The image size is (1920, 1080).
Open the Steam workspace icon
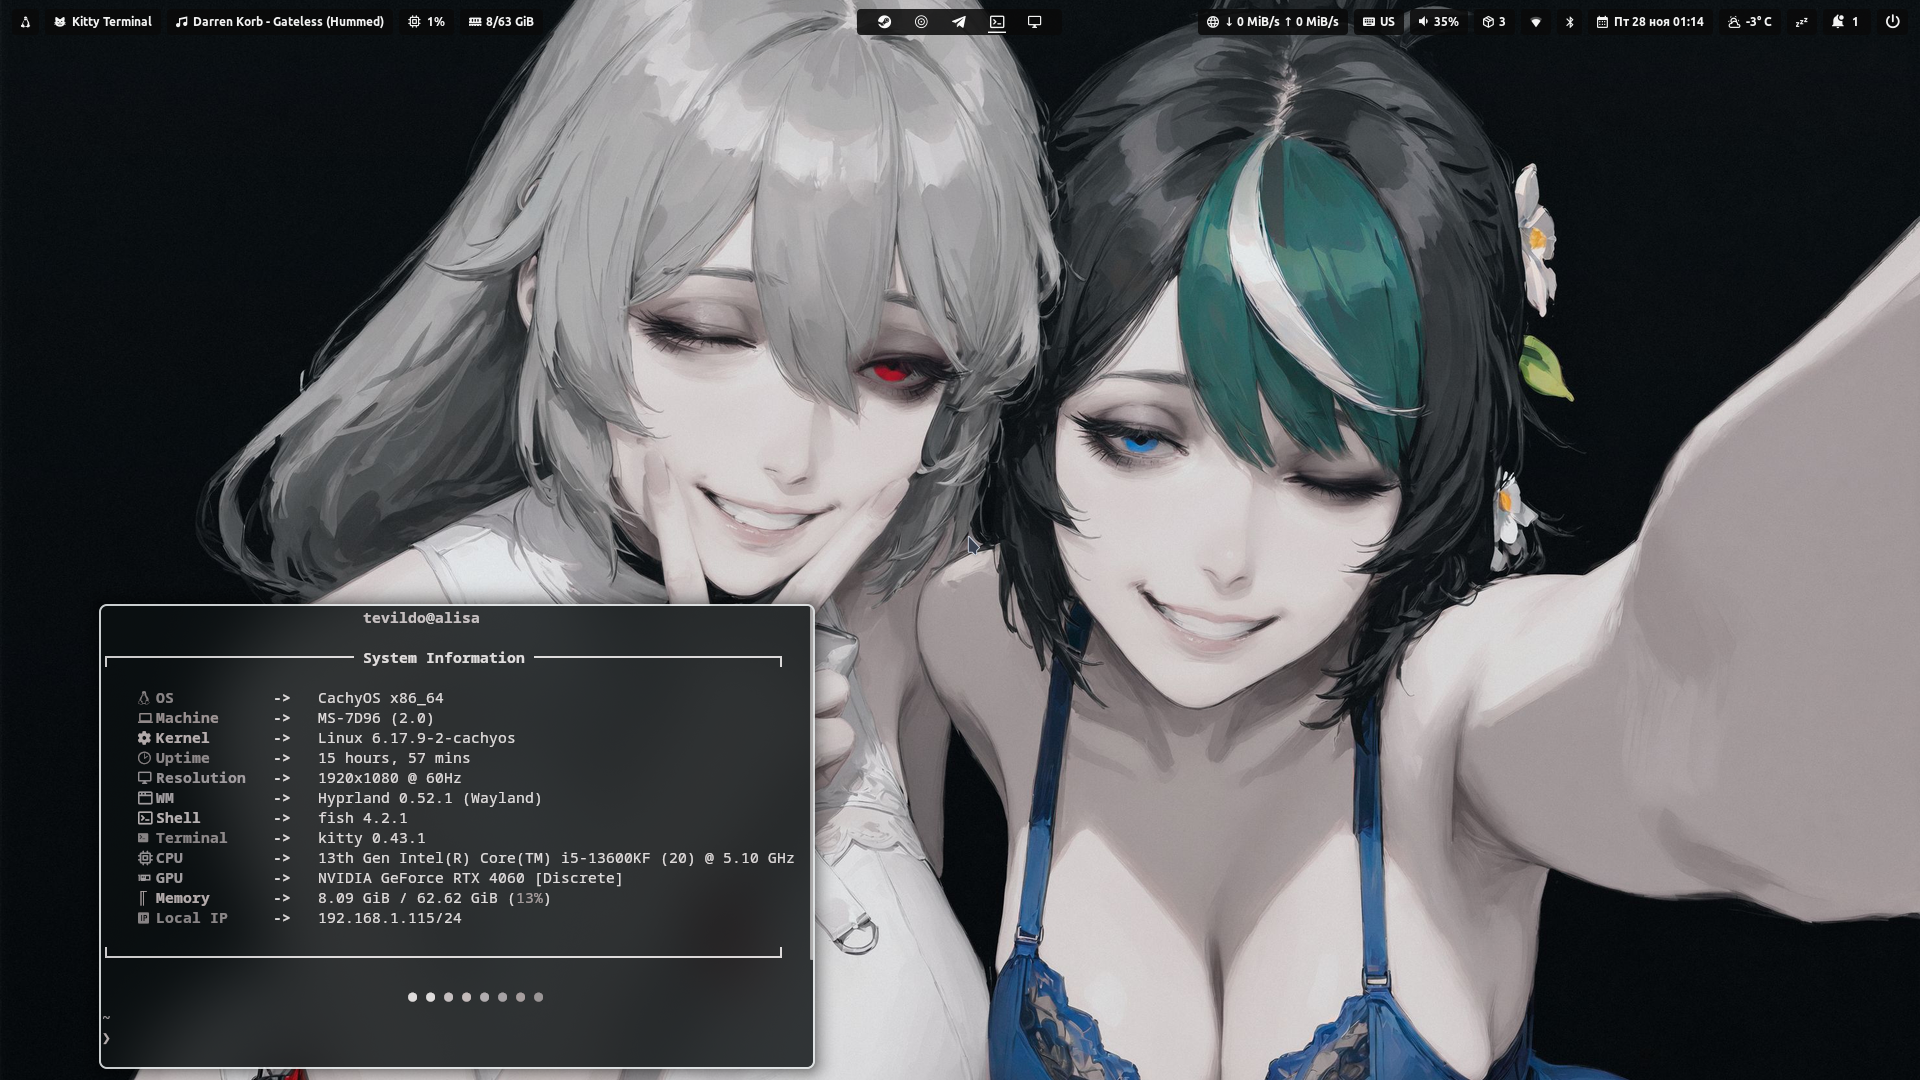click(x=884, y=21)
